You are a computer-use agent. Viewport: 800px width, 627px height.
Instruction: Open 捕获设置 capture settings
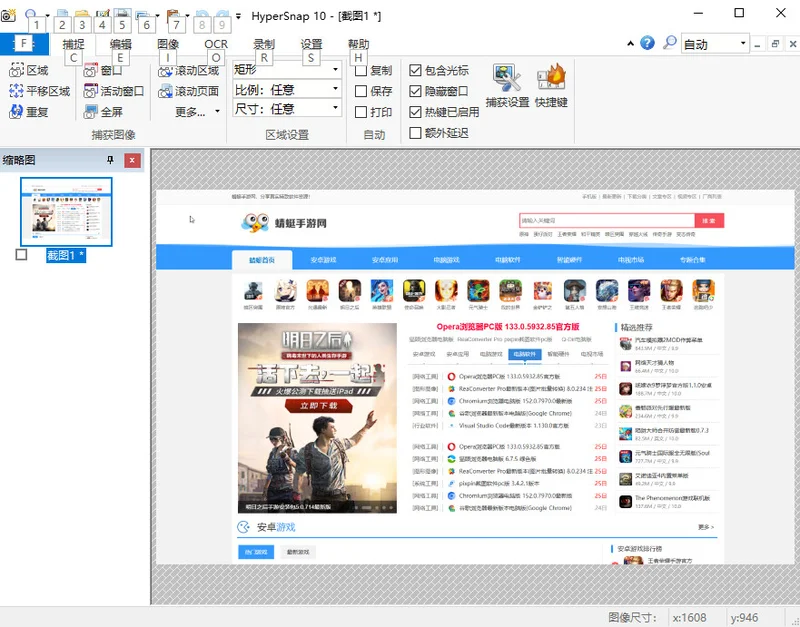coord(507,85)
